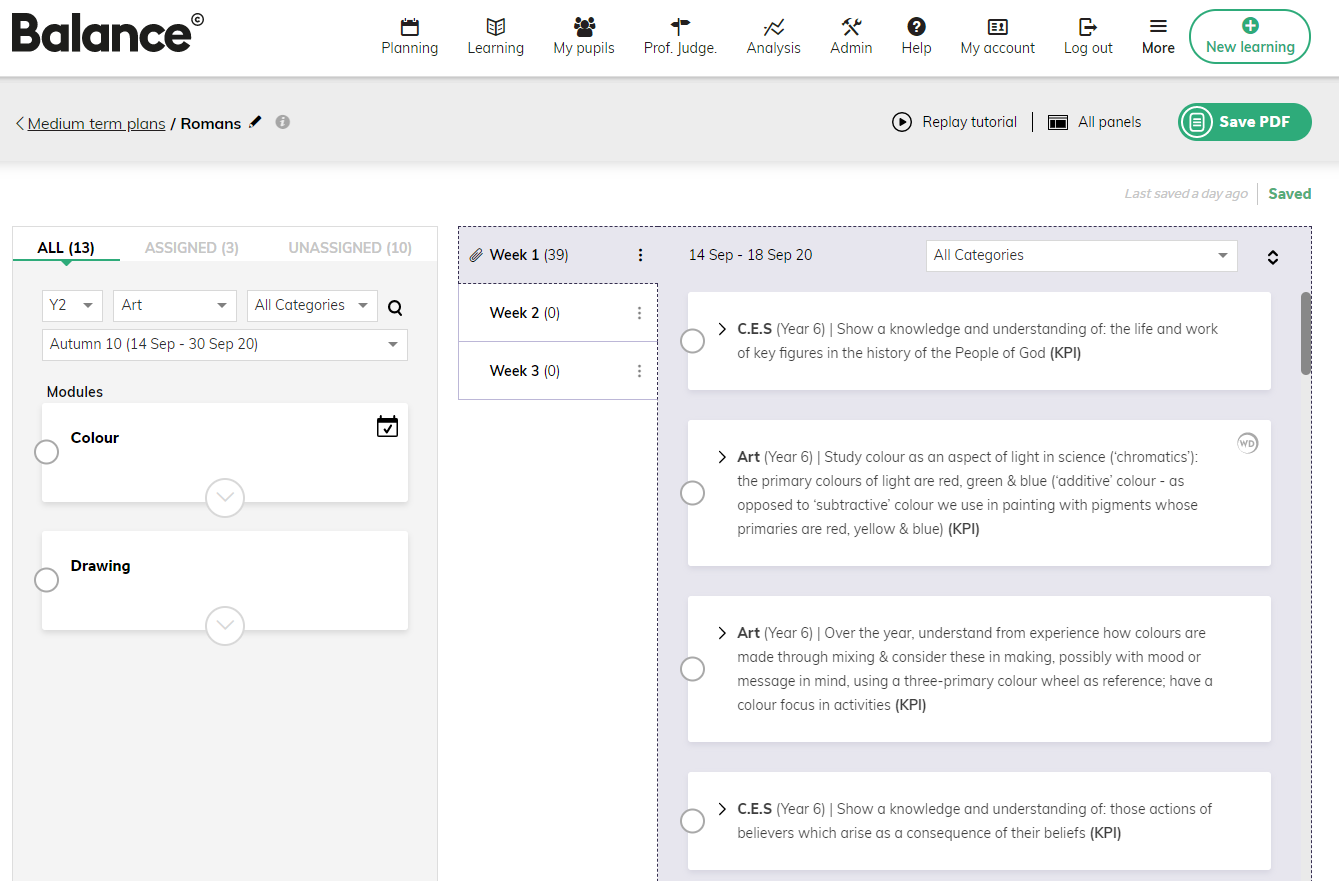Screen dimensions: 1339x881
Task: Open the Y2 year dropdown
Action: tap(72, 305)
